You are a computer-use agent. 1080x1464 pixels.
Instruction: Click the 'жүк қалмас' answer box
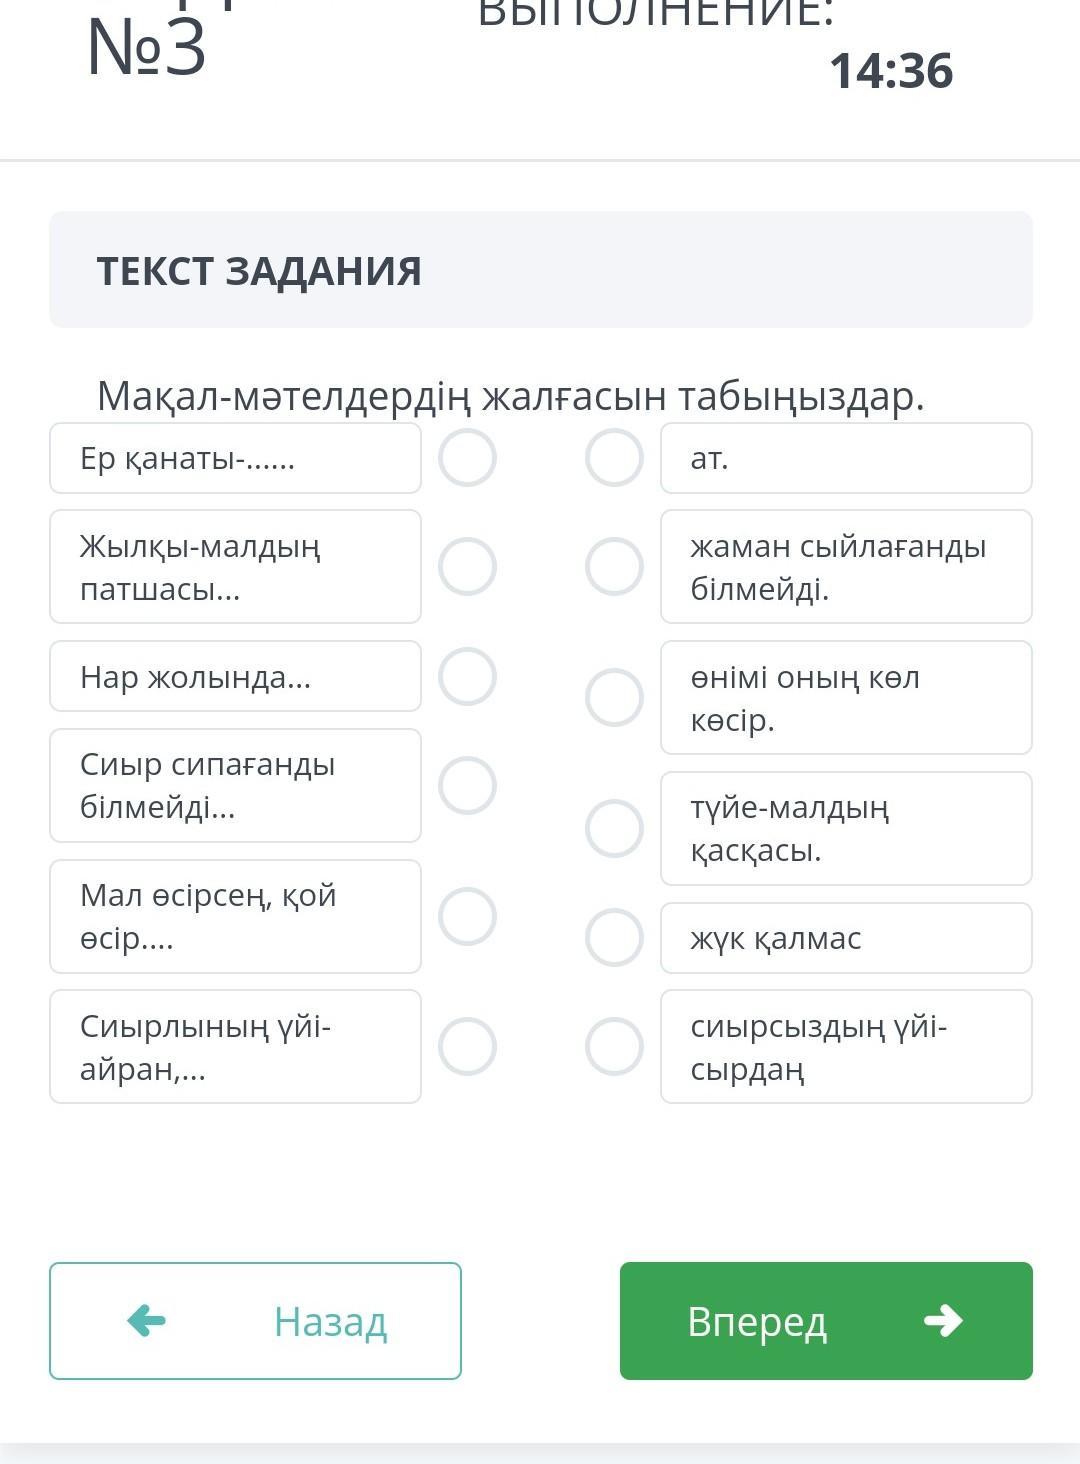[845, 937]
